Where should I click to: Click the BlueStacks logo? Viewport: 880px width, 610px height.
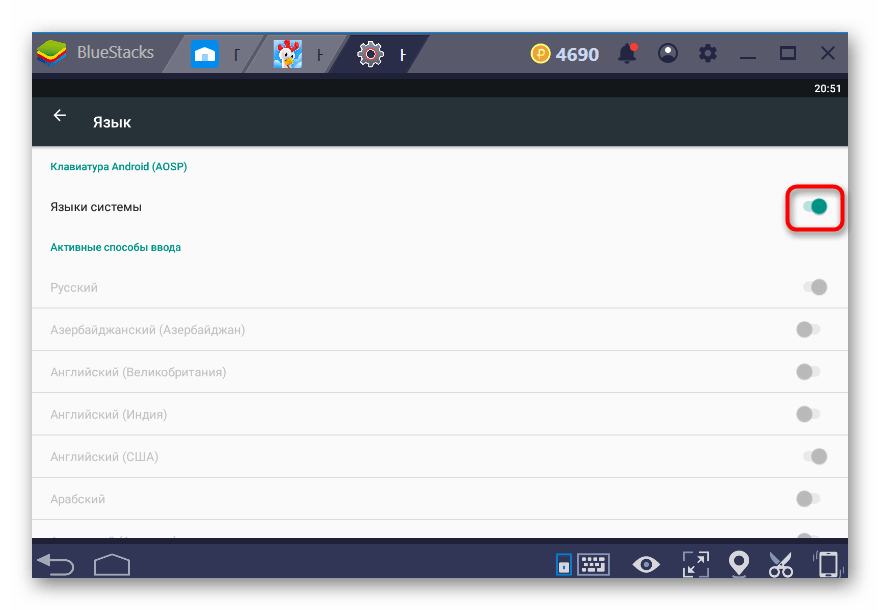point(52,53)
